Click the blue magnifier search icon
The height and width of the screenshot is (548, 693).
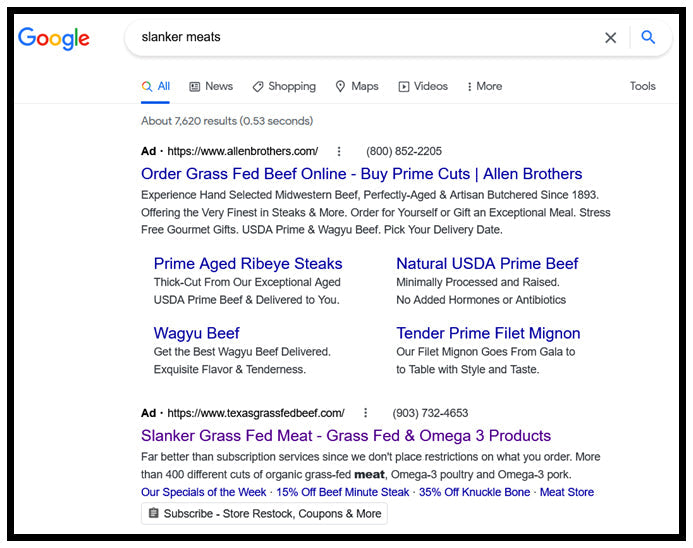pos(648,37)
